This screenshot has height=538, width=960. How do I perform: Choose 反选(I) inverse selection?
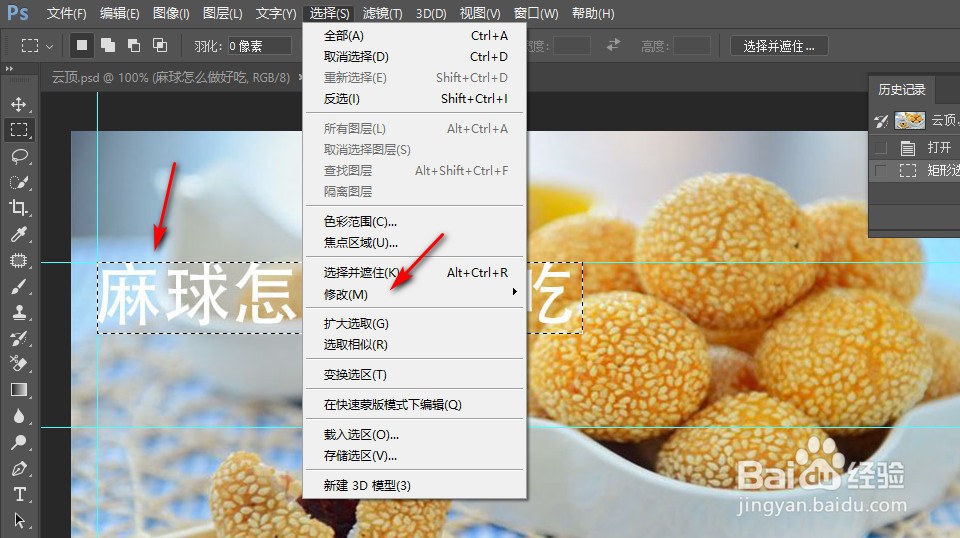click(415, 99)
